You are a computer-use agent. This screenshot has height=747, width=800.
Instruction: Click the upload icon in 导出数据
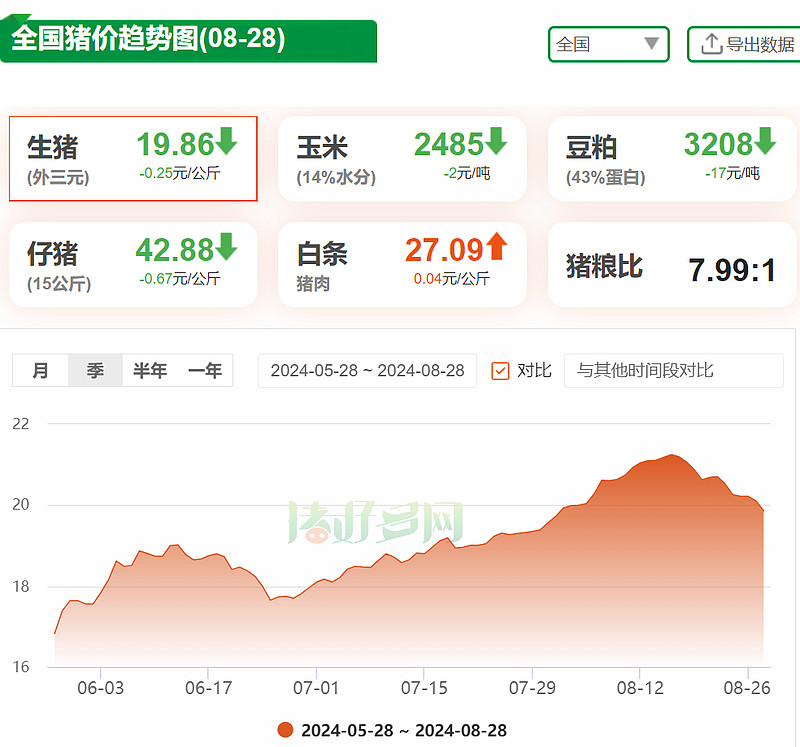[711, 44]
